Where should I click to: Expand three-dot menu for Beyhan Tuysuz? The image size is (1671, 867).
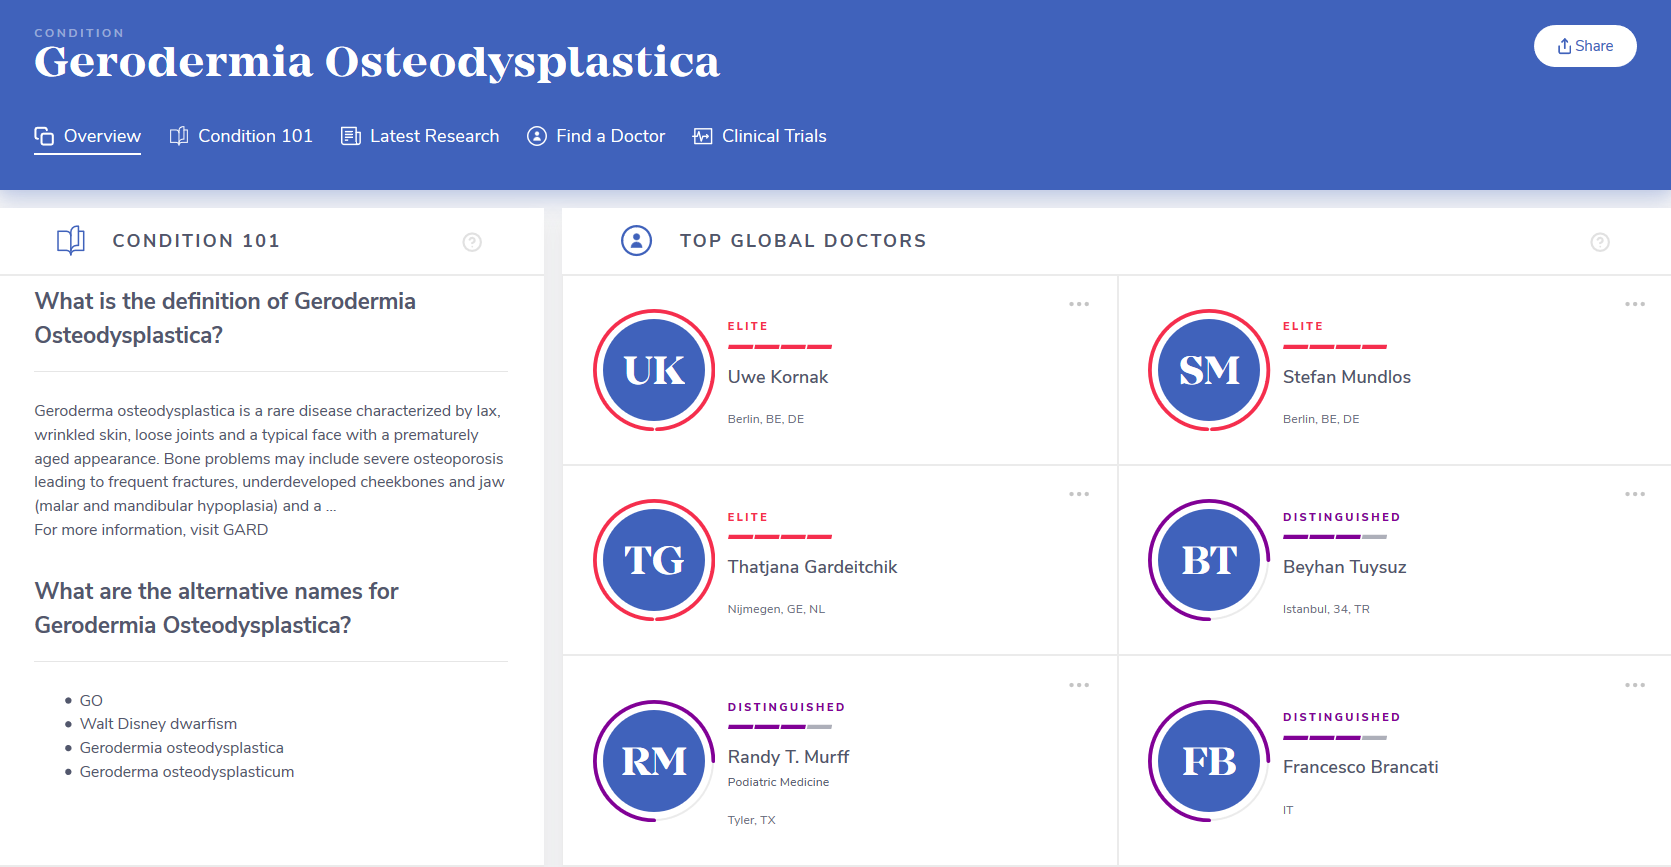1635,494
